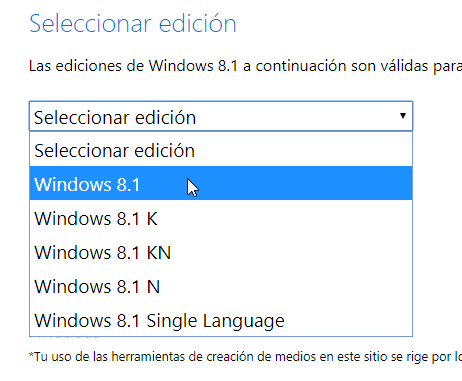Pick Windows 8.1 Single Language option
Viewport: 462px width, 381px height.
click(221, 320)
